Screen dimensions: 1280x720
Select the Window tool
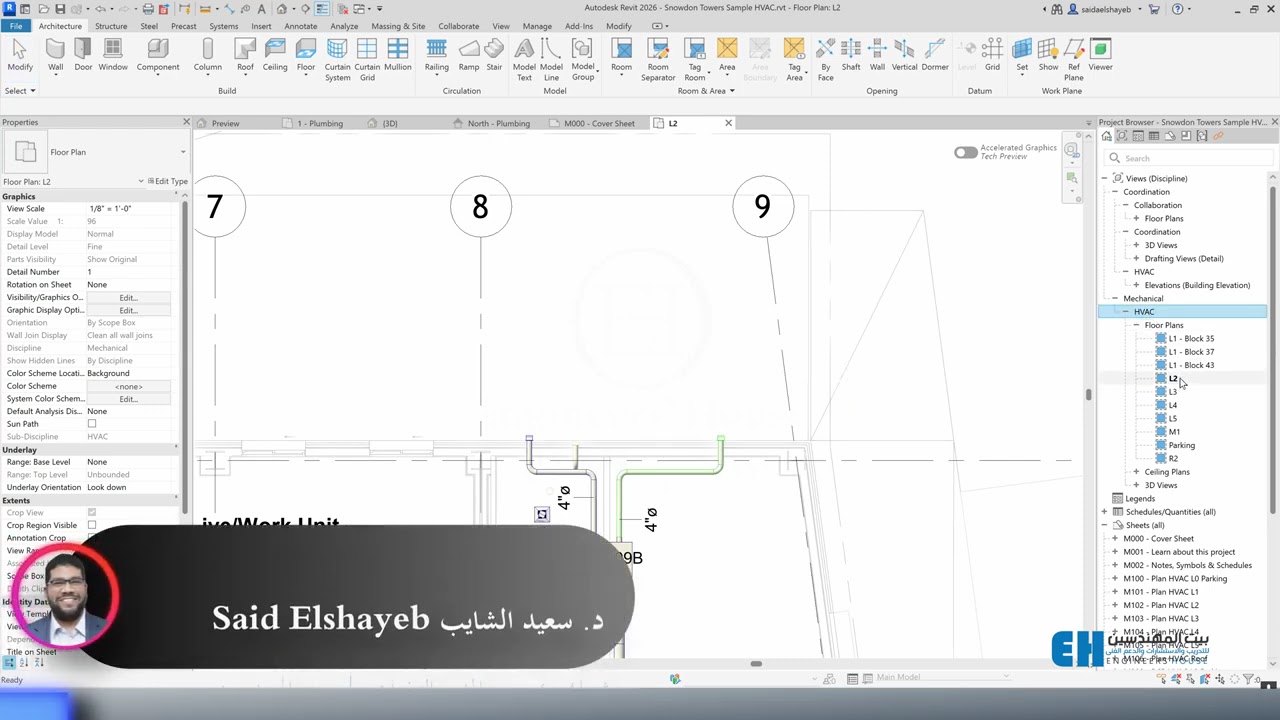[x=113, y=55]
